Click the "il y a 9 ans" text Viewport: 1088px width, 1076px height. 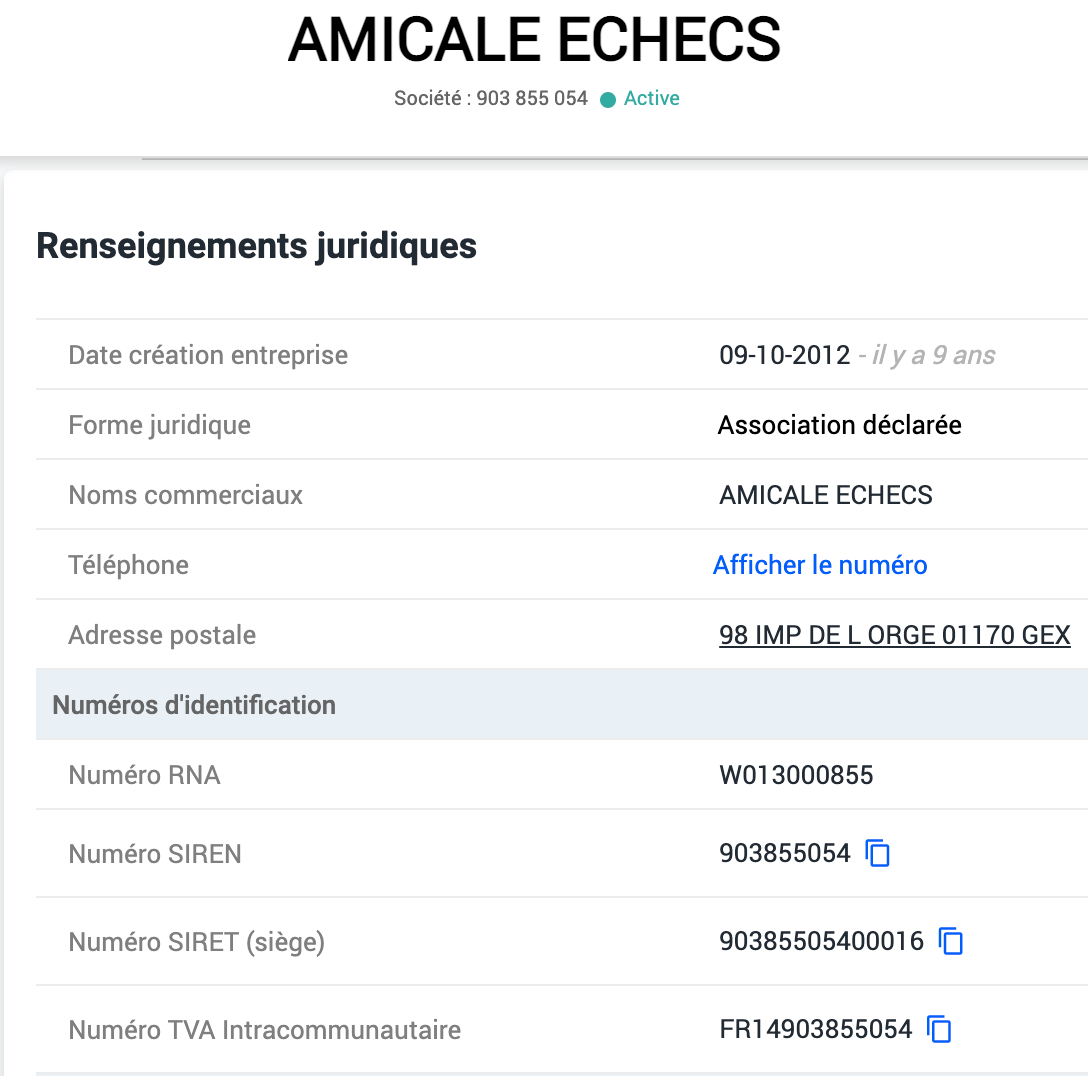point(933,355)
